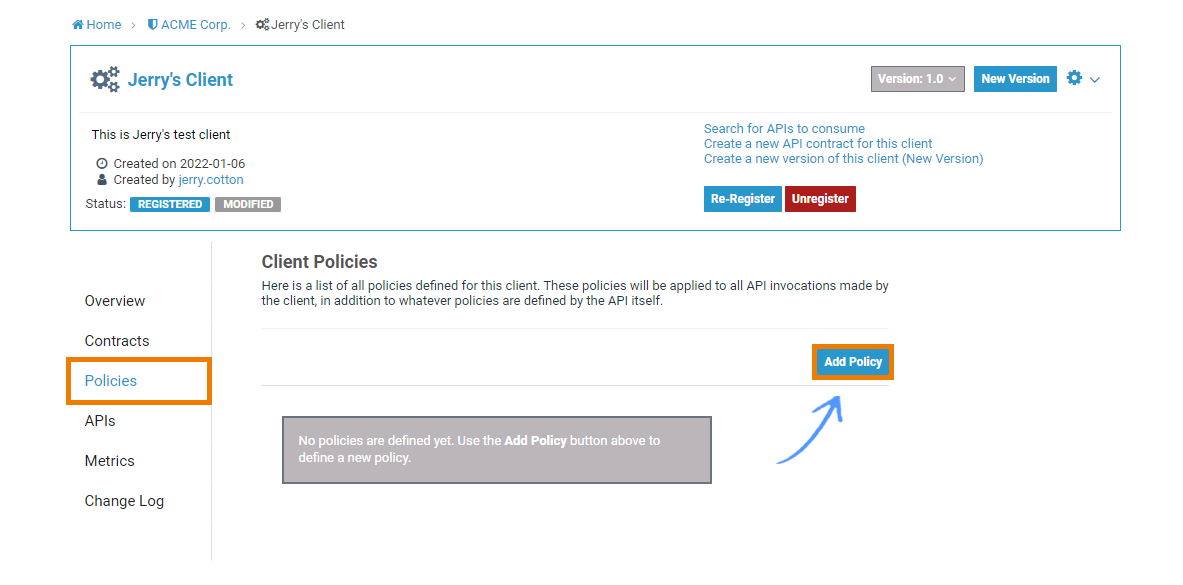1183x585 pixels.
Task: Click the clock icon next to creation date
Action: pos(103,163)
